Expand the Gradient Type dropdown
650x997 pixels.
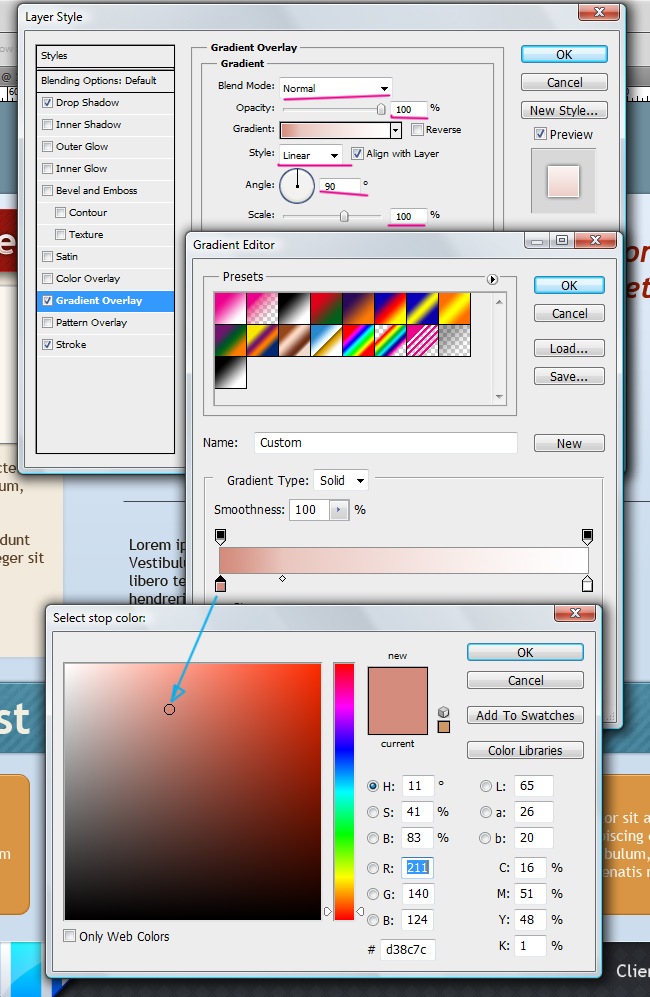tap(341, 481)
